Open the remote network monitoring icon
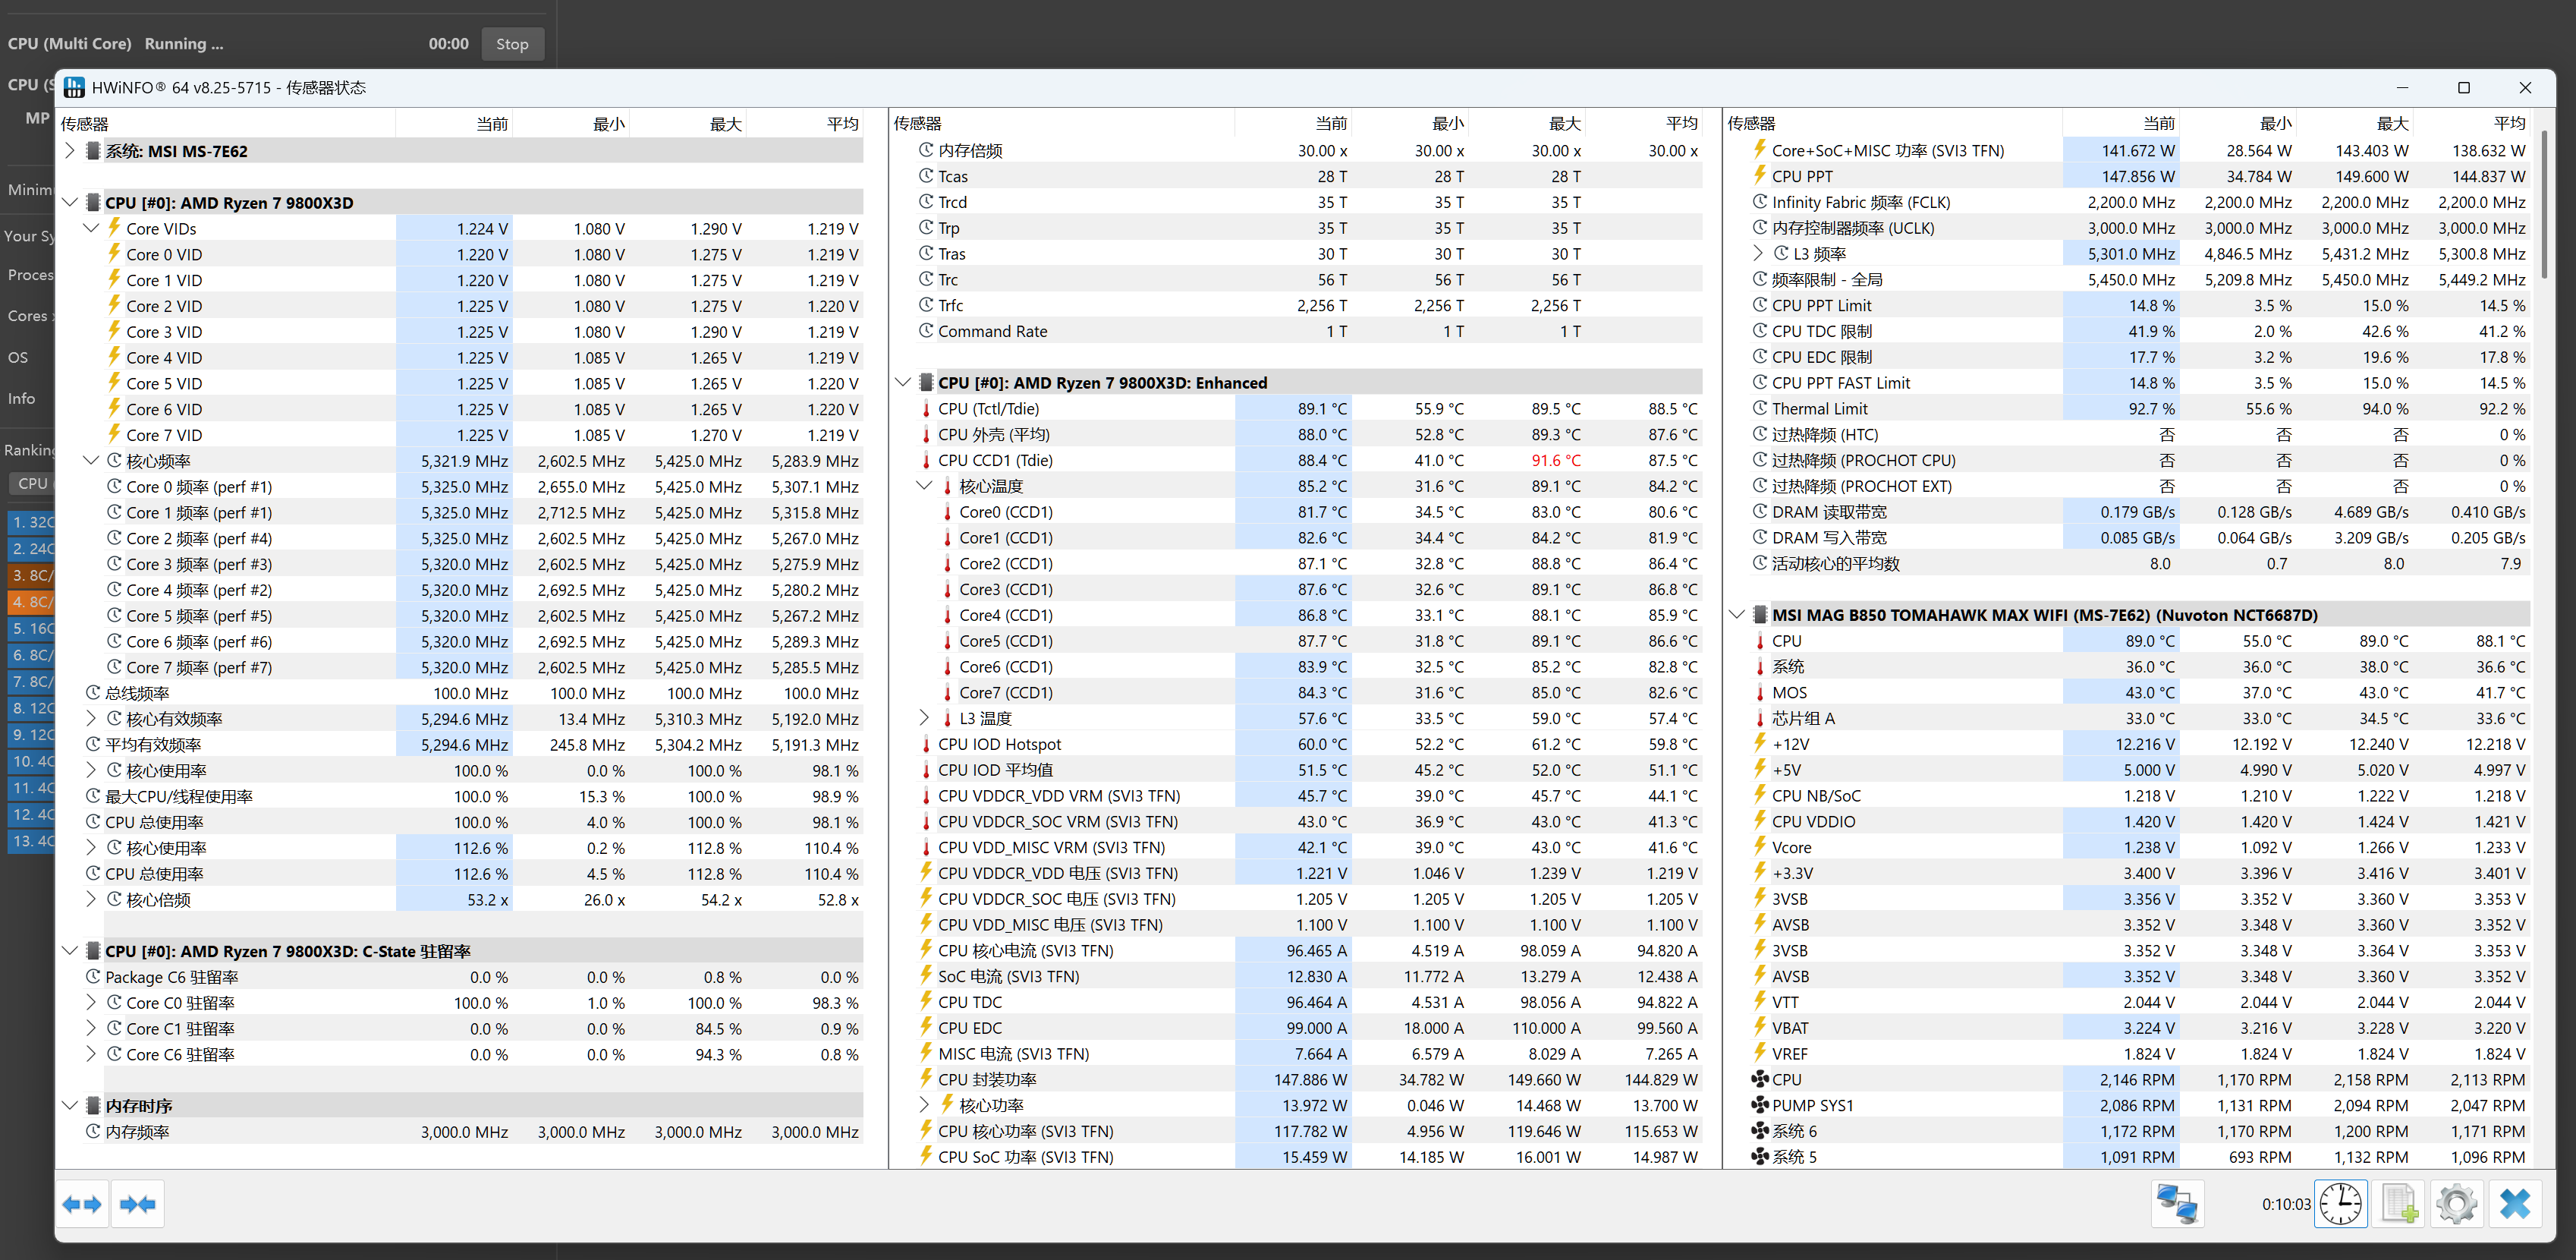The height and width of the screenshot is (1260, 2576). (x=2176, y=1204)
